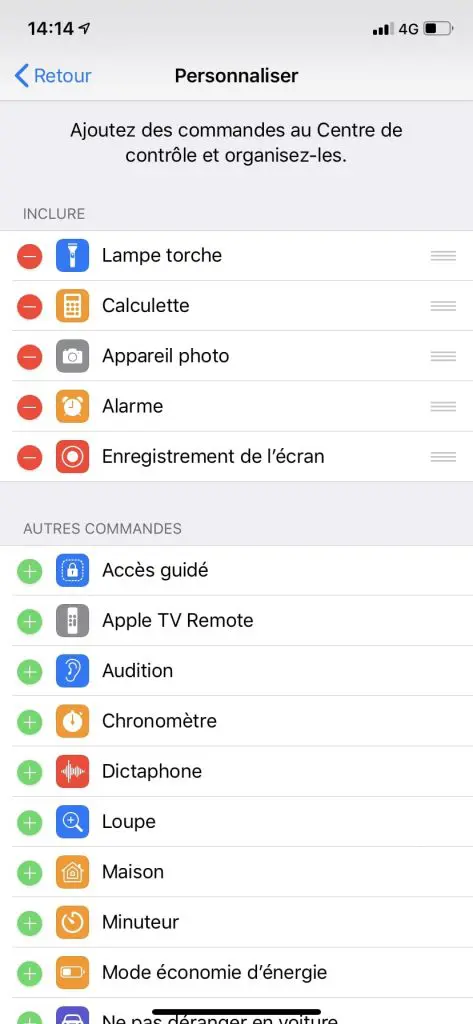Select the Apple TV Remote label
The height and width of the screenshot is (1024, 473).
(178, 620)
